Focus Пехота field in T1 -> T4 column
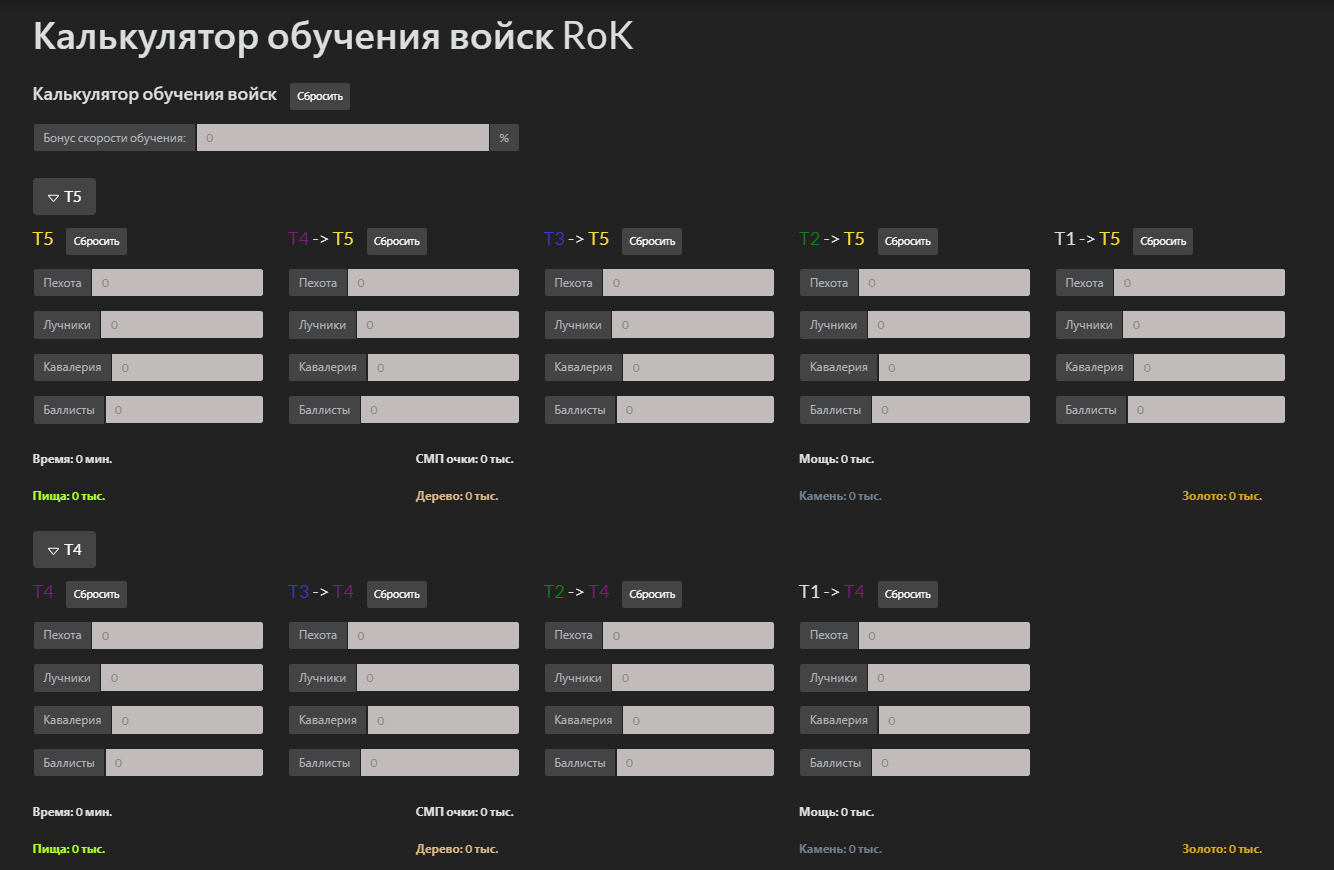This screenshot has height=870, width=1334. click(944, 635)
